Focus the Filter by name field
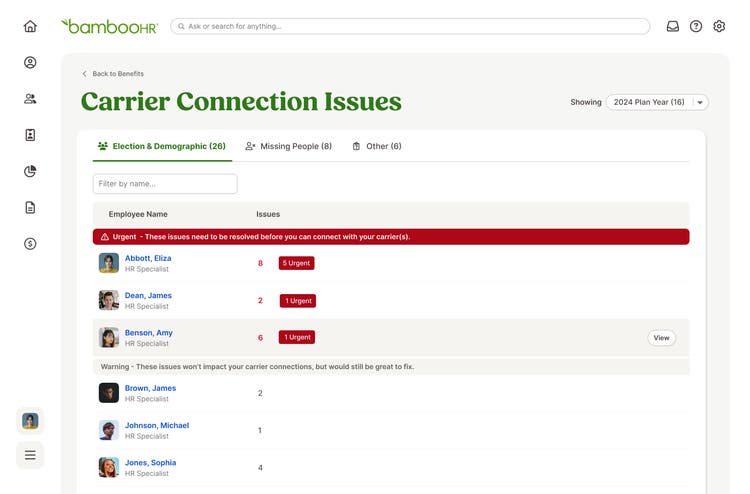Image resolution: width=750 pixels, height=494 pixels. click(165, 184)
